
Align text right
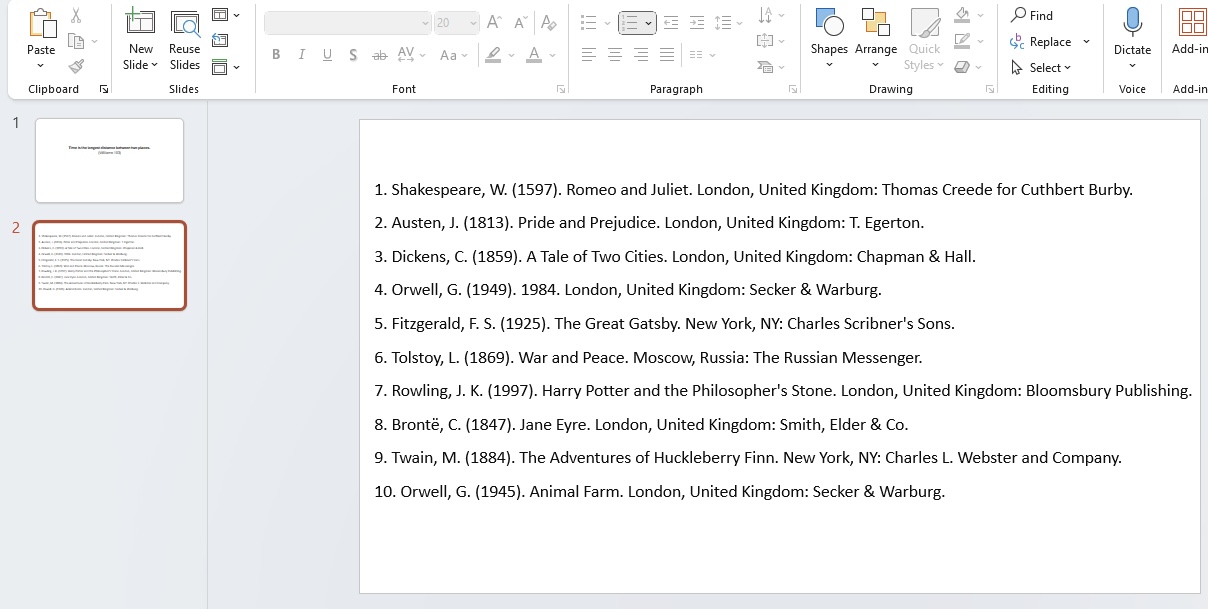pyautogui.click(x=641, y=55)
